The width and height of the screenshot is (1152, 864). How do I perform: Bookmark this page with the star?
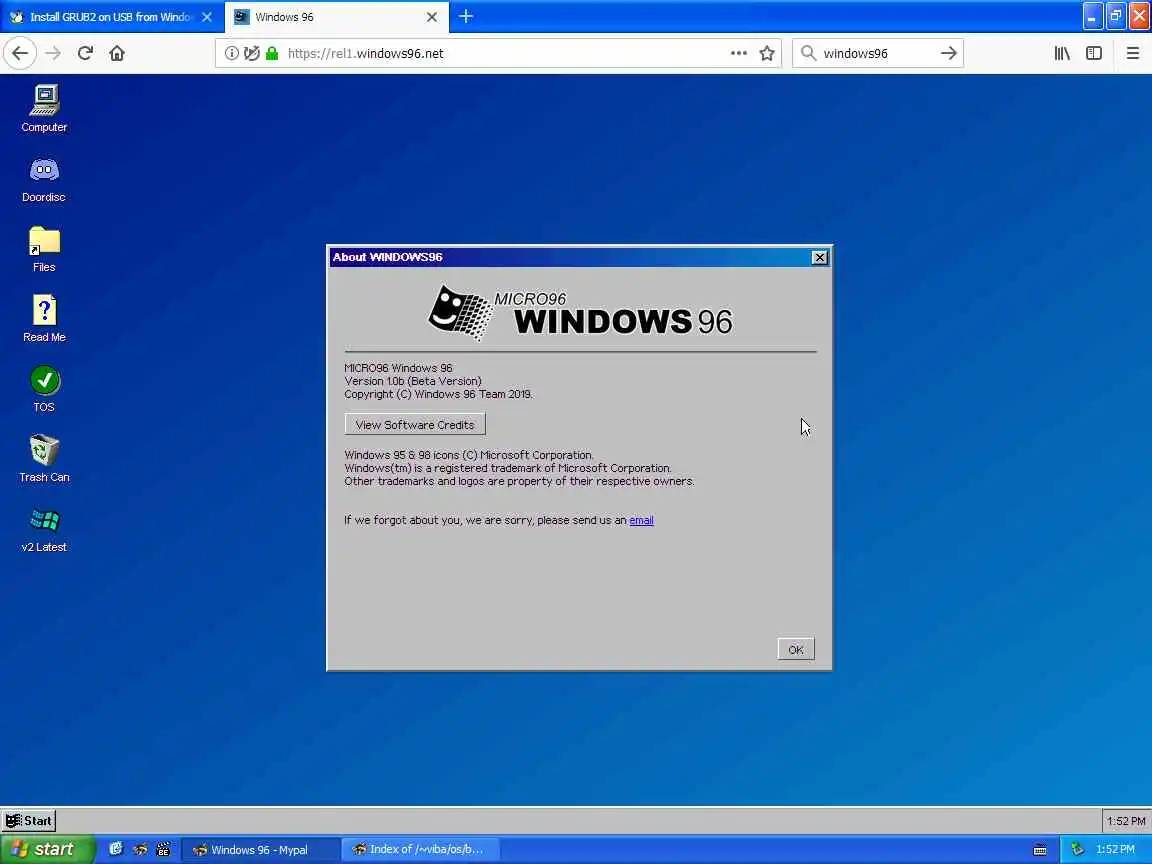[x=767, y=53]
